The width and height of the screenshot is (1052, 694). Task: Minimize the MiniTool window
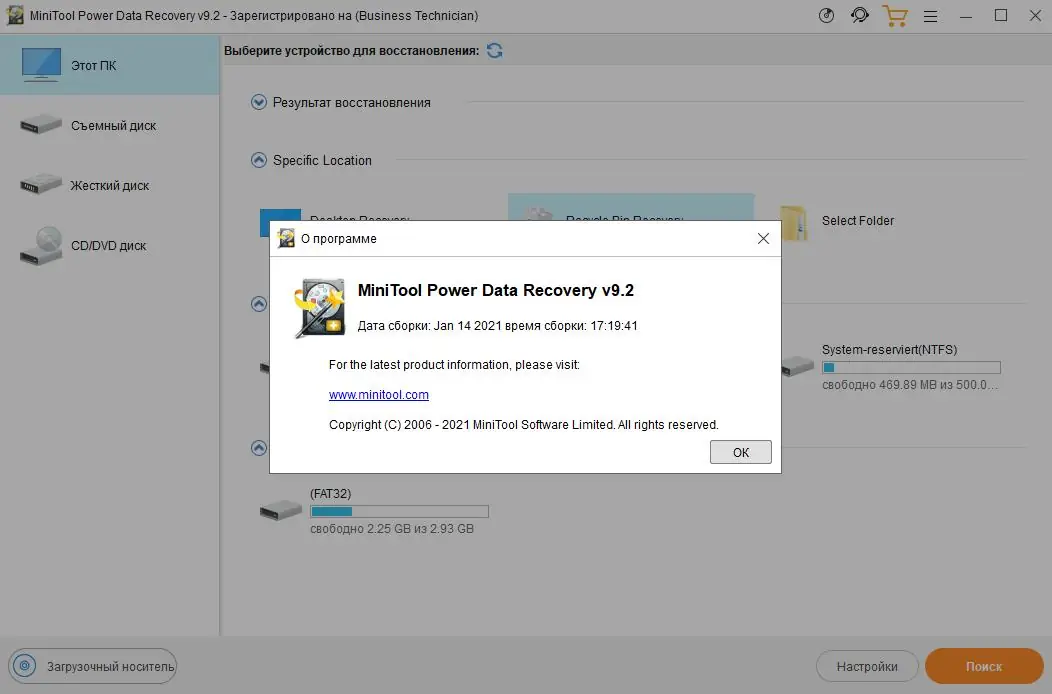point(966,16)
